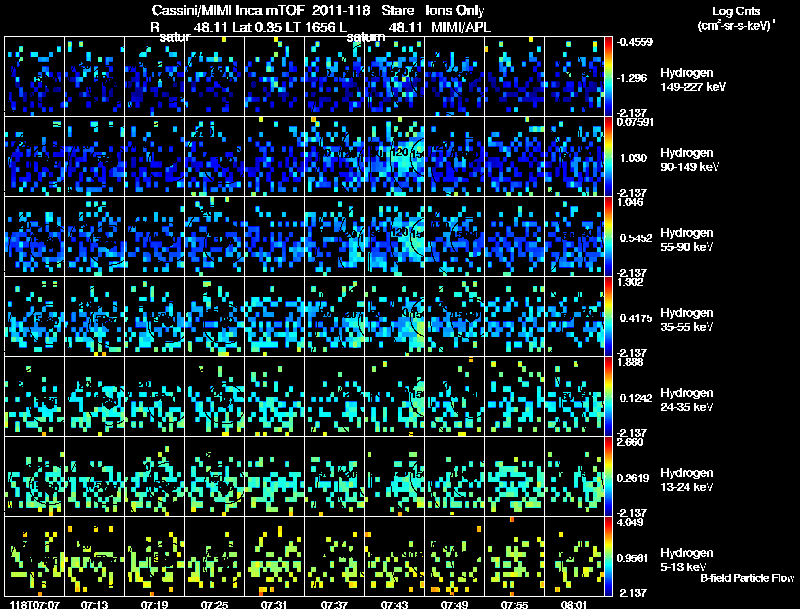Click the Hydrogen 149-227 keV color bar
This screenshot has height=609, width=800.
[x=608, y=77]
